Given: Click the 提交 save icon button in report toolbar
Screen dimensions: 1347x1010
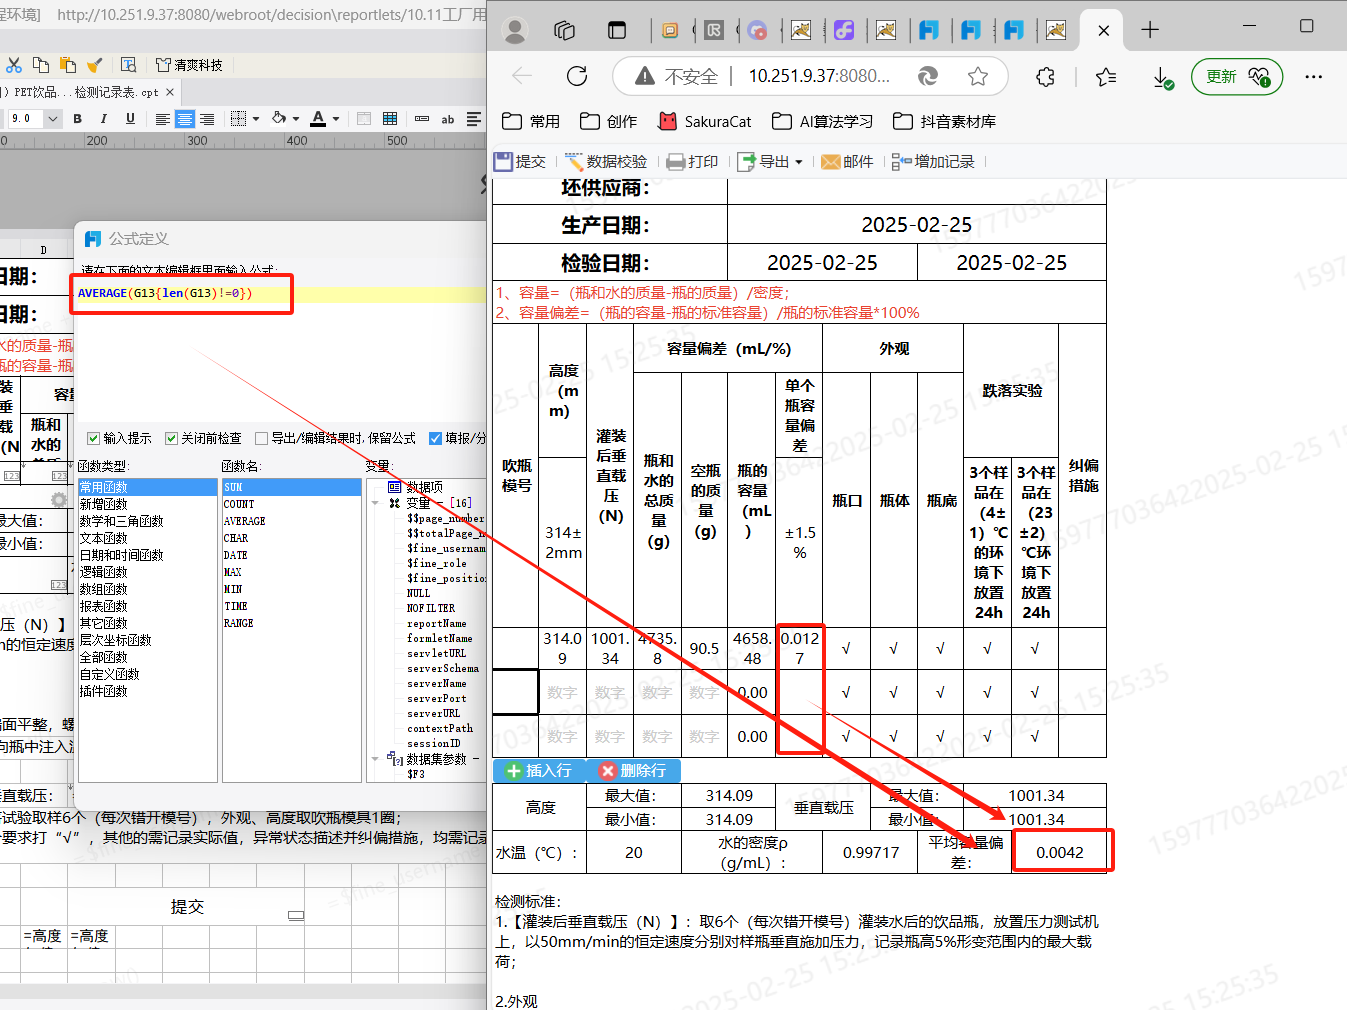Looking at the screenshot, I should point(520,161).
